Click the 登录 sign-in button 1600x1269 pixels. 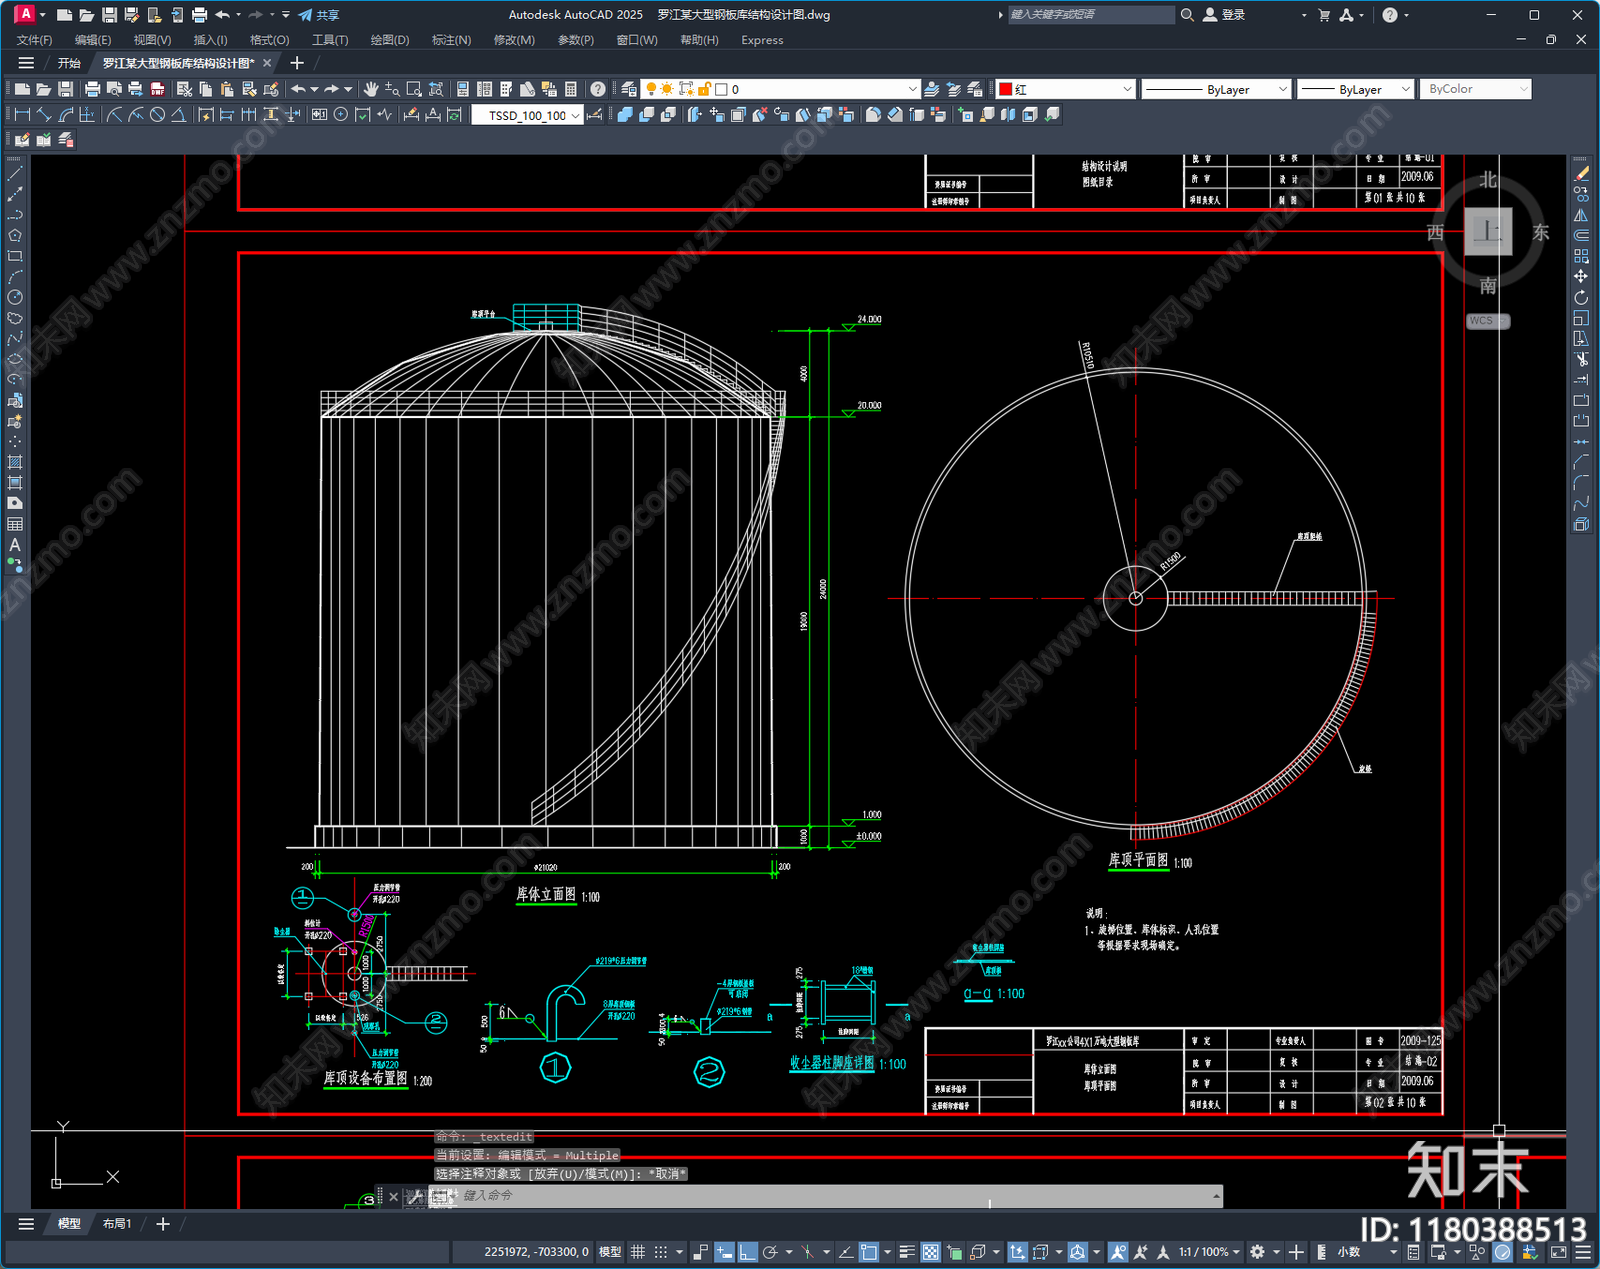[x=1224, y=15]
